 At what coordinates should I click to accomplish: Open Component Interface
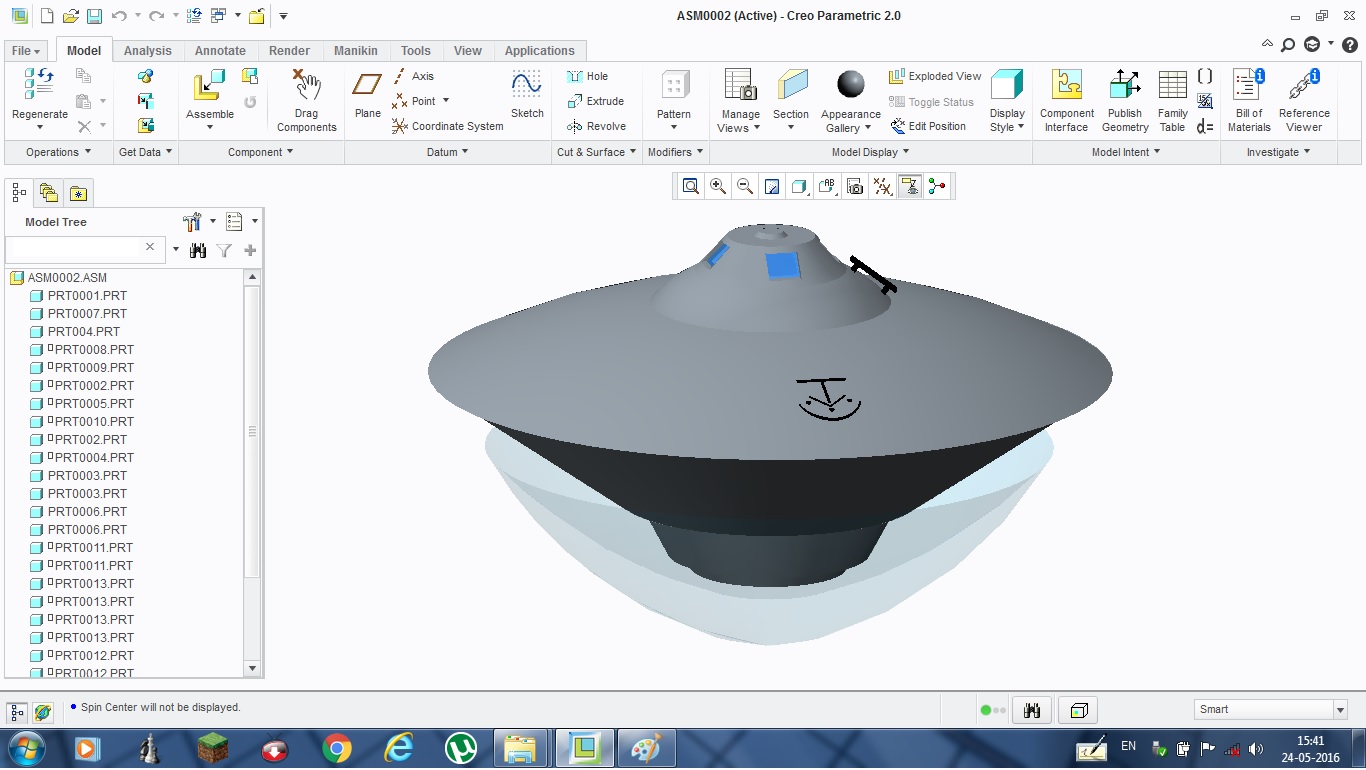click(x=1067, y=100)
